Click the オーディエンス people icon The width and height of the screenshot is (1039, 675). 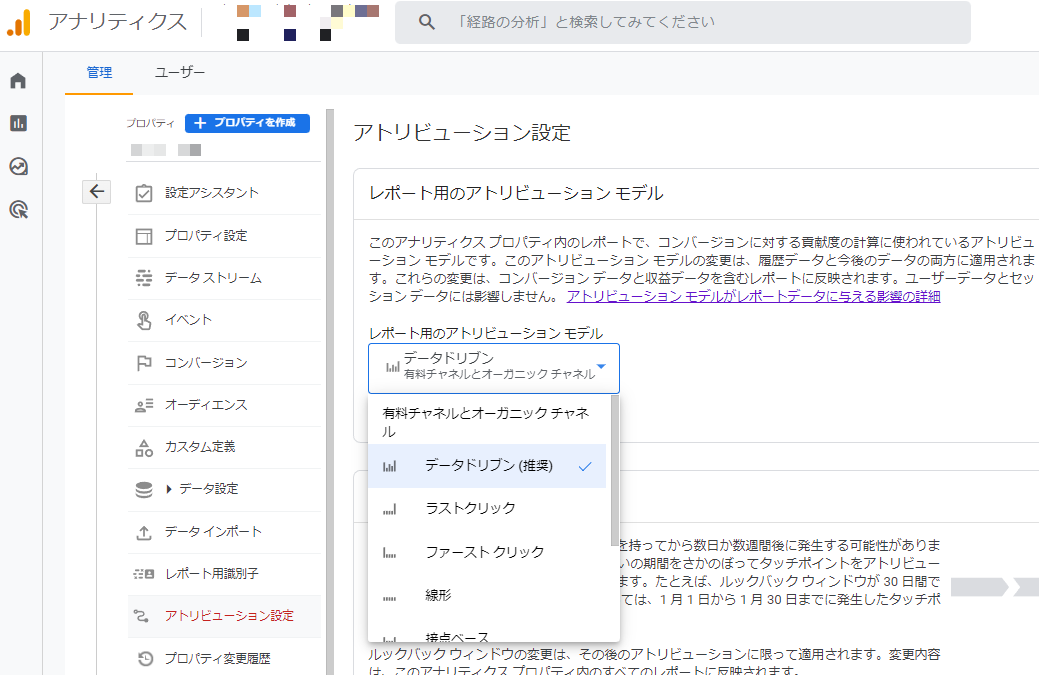click(x=144, y=405)
